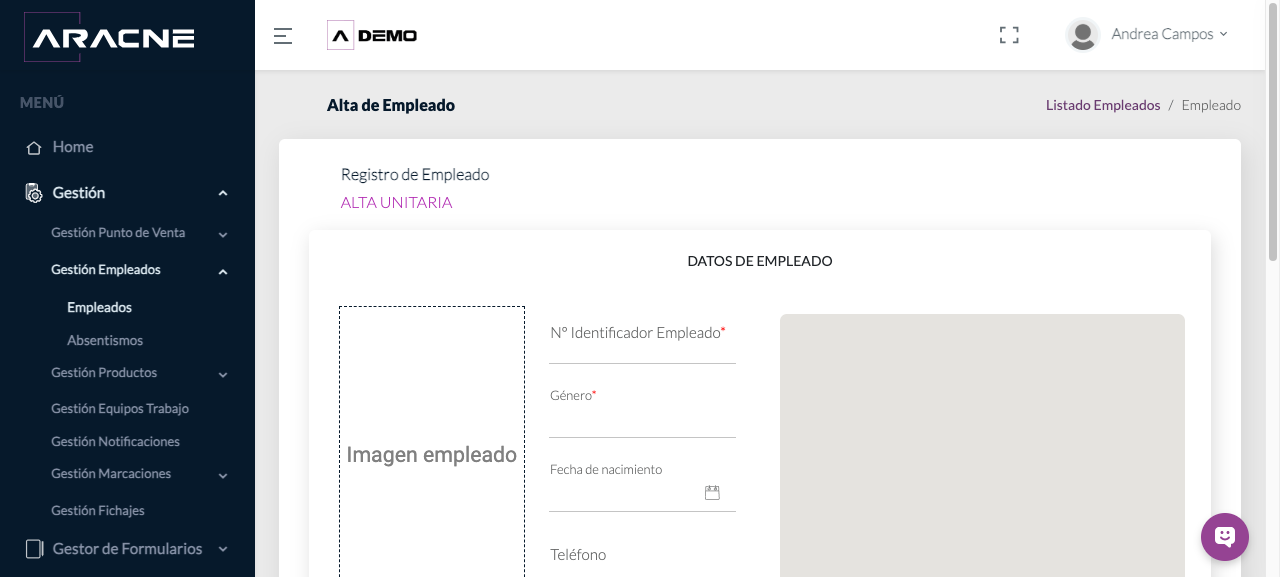This screenshot has width=1280, height=577.
Task: Focus the Teléfono input field
Action: [x=642, y=555]
